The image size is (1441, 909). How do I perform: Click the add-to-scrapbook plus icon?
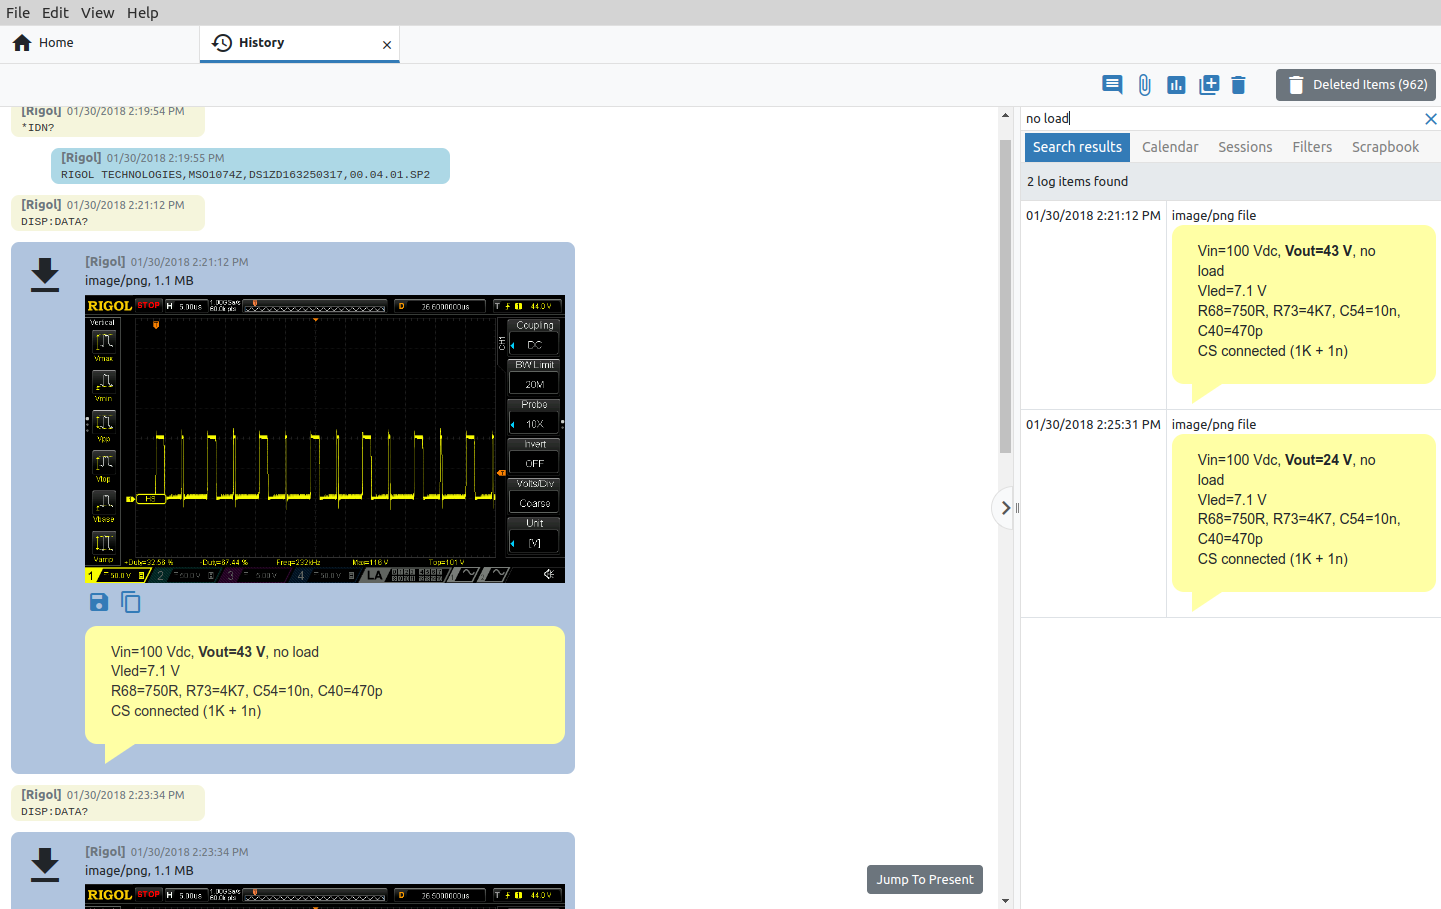(x=1208, y=85)
